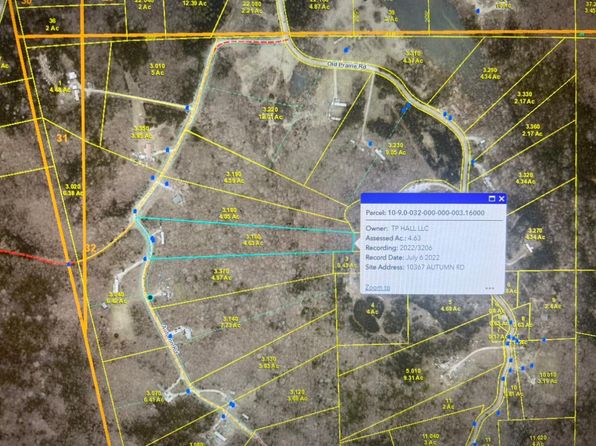Click the Zoom to link in popup

(377, 287)
